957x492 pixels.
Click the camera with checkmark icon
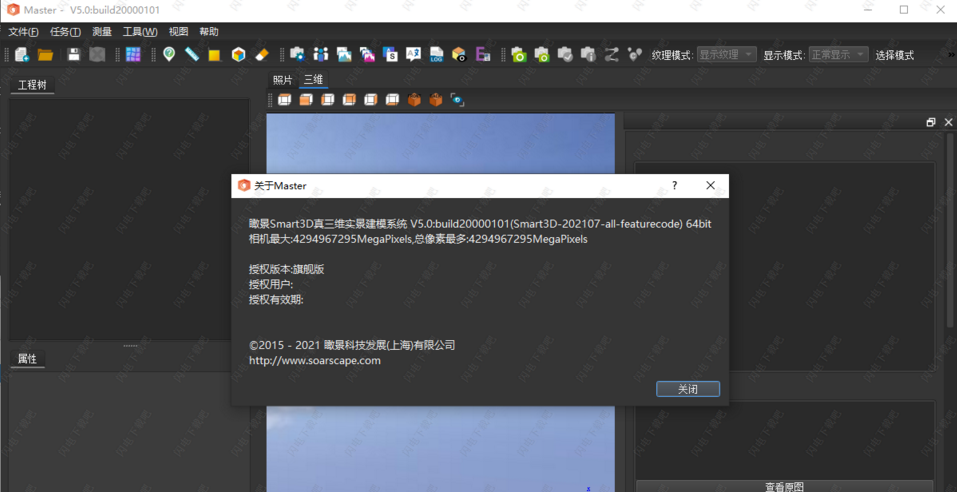565,55
